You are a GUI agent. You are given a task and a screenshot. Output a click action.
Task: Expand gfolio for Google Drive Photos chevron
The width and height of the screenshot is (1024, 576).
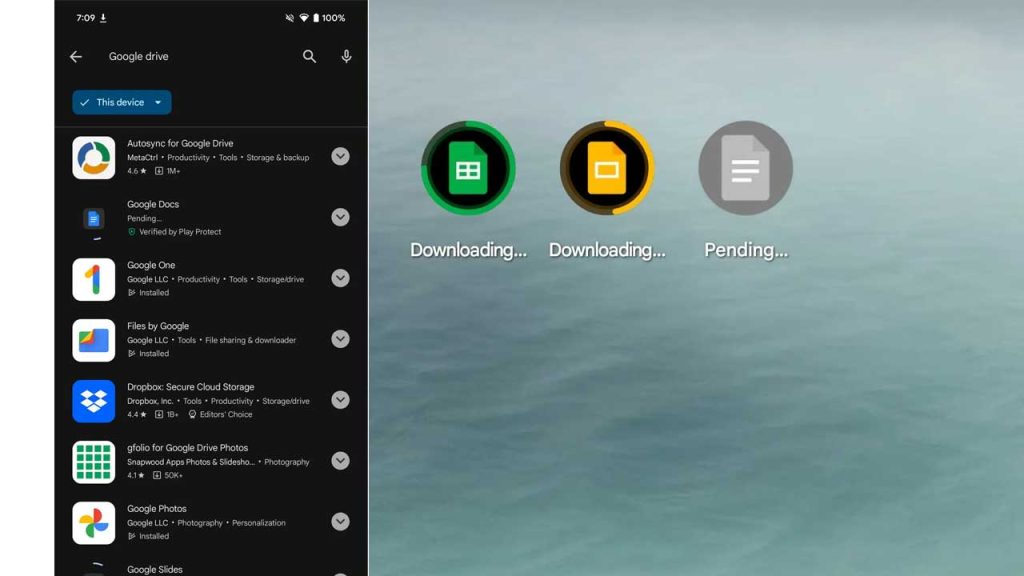[340, 461]
